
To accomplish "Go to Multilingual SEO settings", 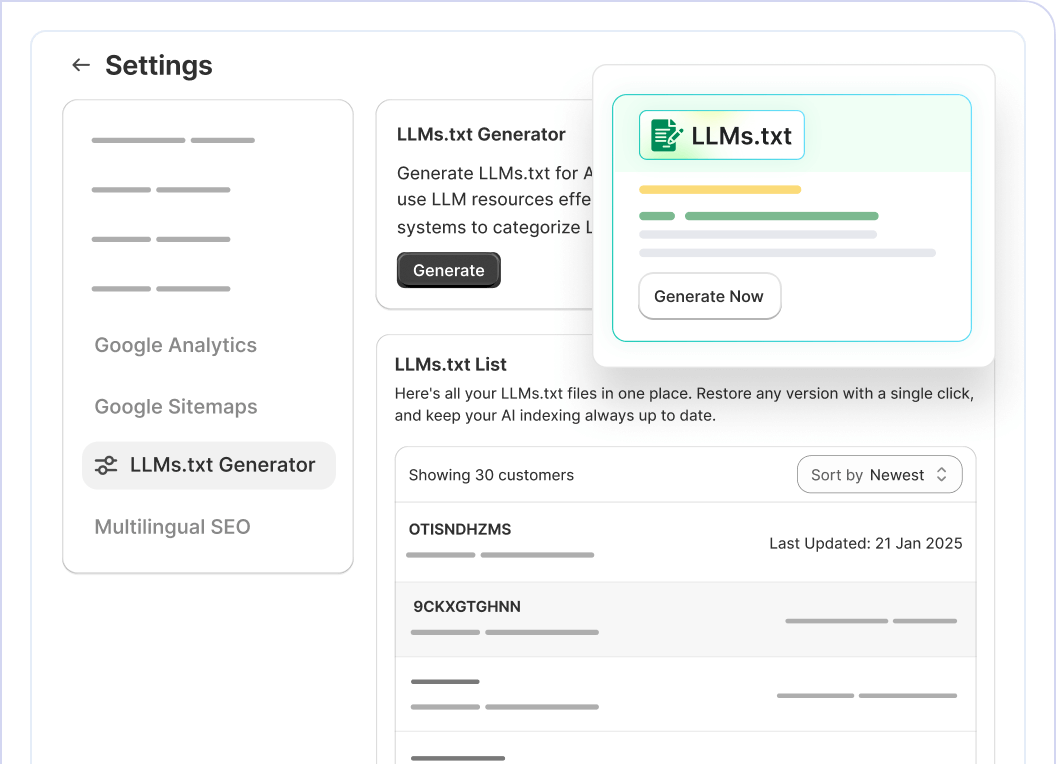I will (x=172, y=527).
